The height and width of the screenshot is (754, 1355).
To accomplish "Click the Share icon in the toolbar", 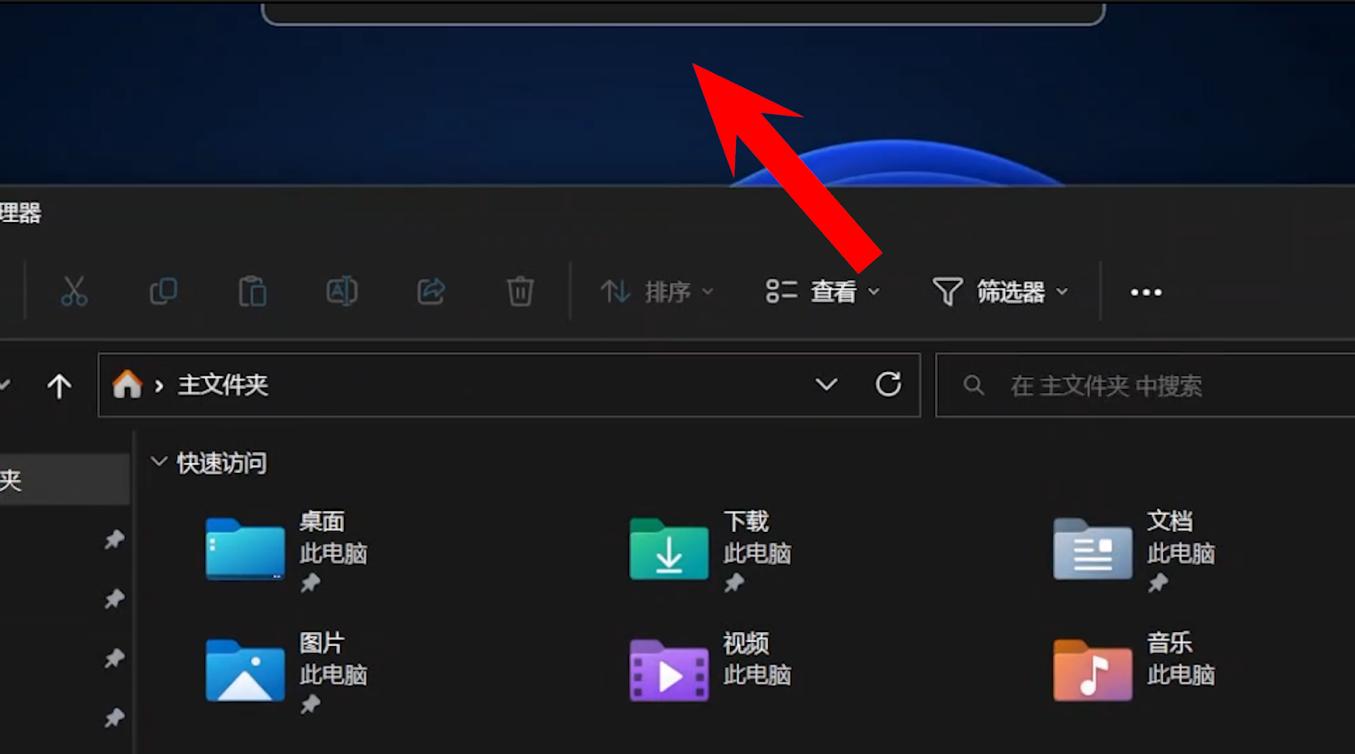I will tap(429, 291).
